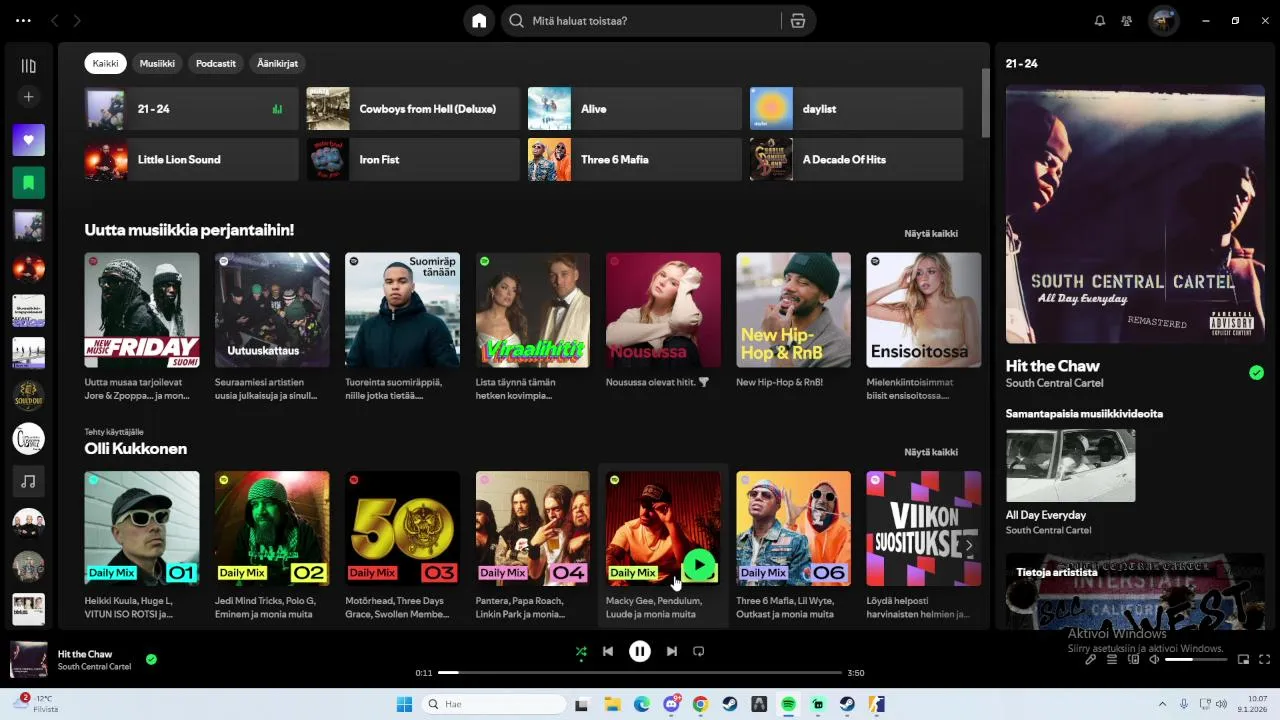Expand the system tray hidden icons chevron
The height and width of the screenshot is (720, 1280).
[1162, 704]
